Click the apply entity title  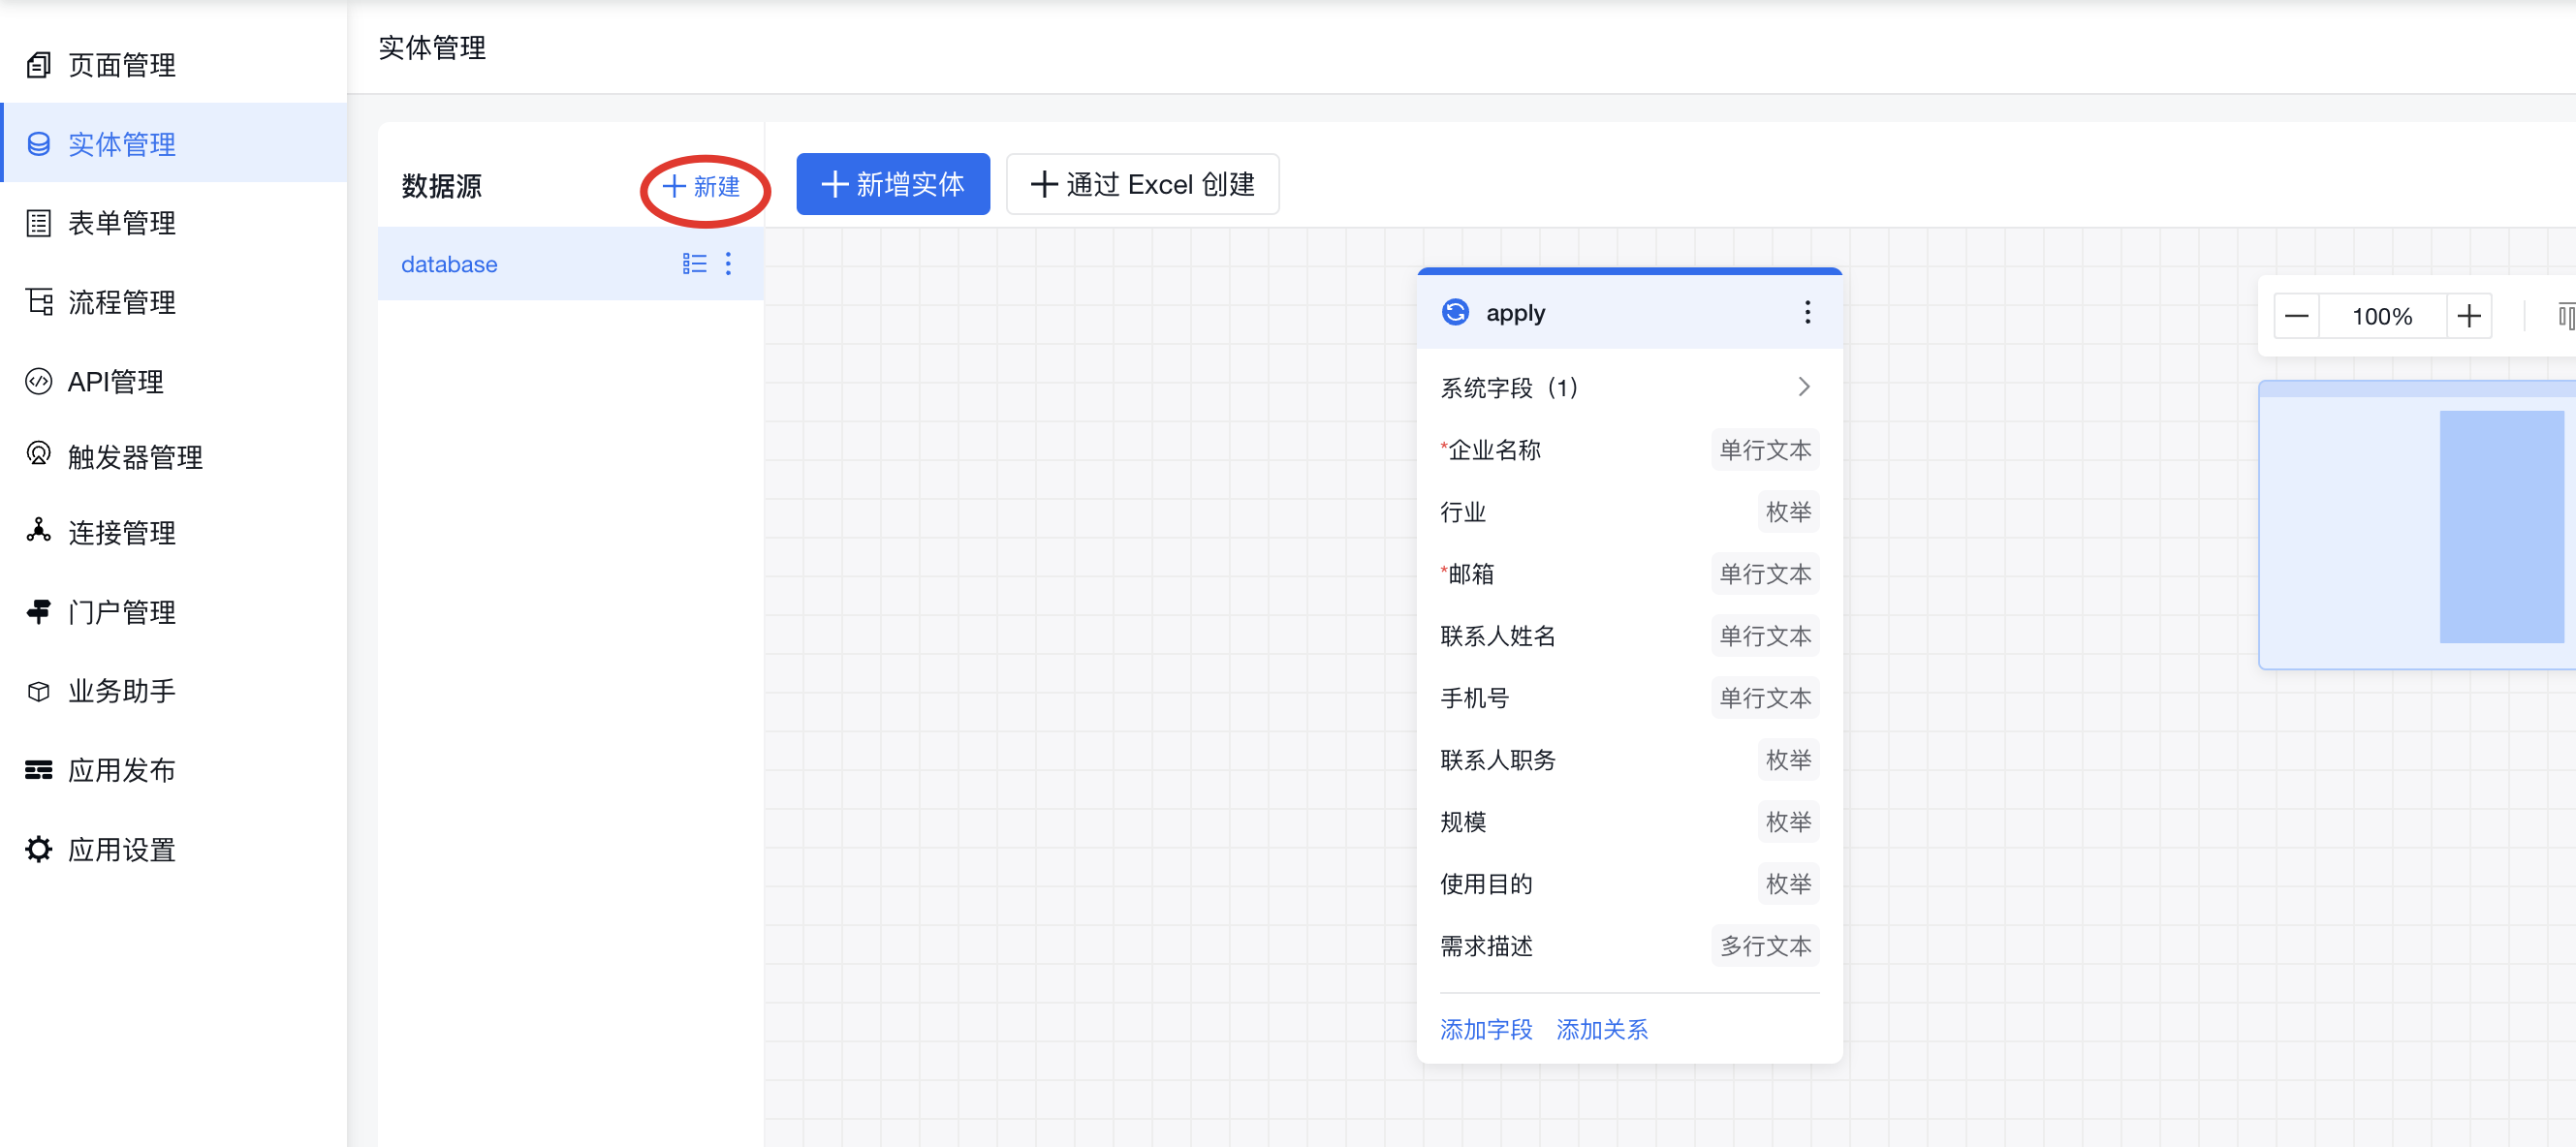pyautogui.click(x=1515, y=313)
